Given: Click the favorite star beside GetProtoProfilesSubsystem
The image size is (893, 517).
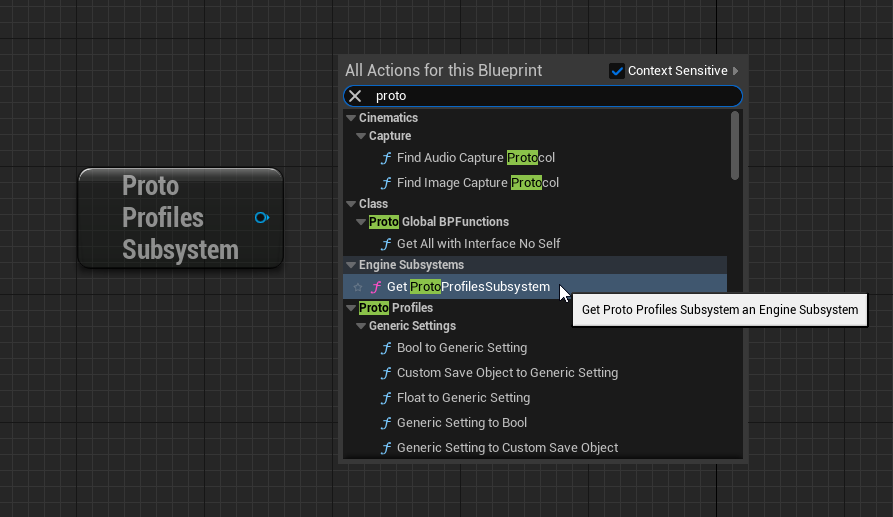Looking at the screenshot, I should click(357, 287).
